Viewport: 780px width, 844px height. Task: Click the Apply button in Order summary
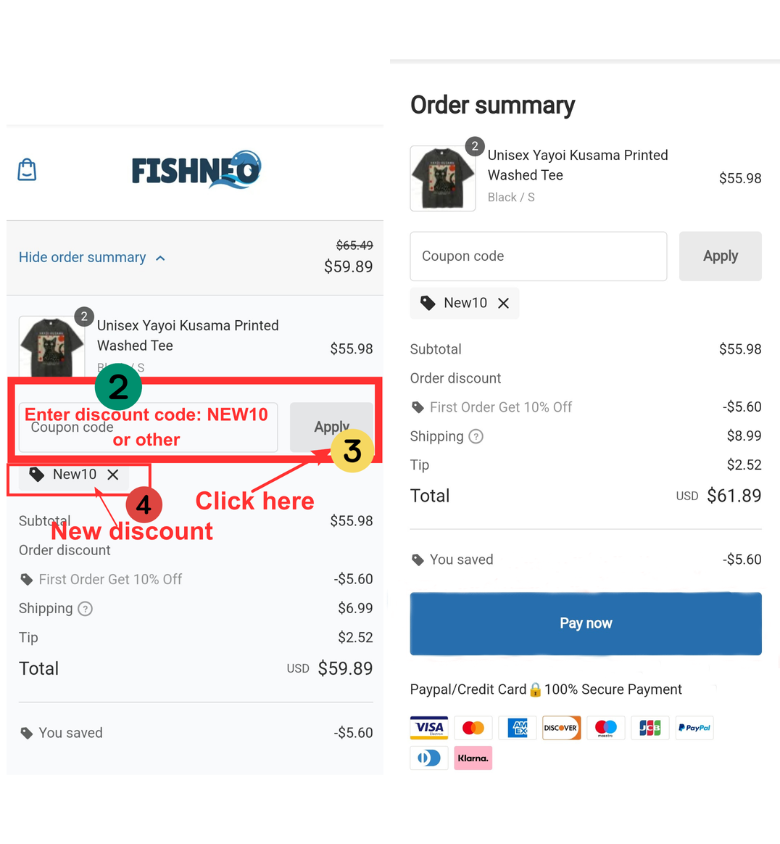[x=720, y=256]
